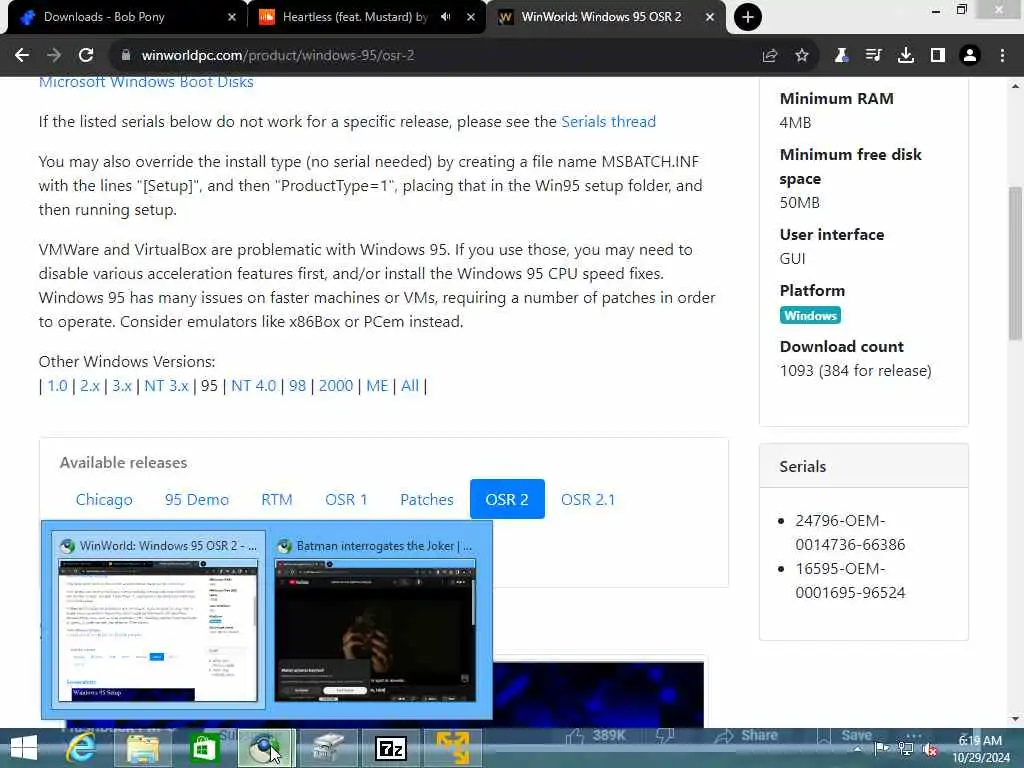The height and width of the screenshot is (768, 1024).
Task: Open the media control playlist icon
Action: (873, 56)
